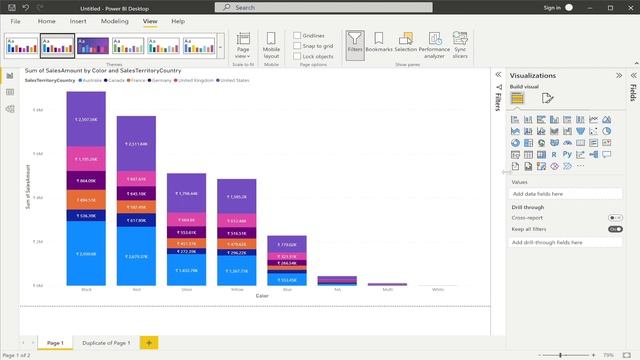The image size is (640, 360).
Task: Open Performance analyzer pane
Action: (434, 45)
